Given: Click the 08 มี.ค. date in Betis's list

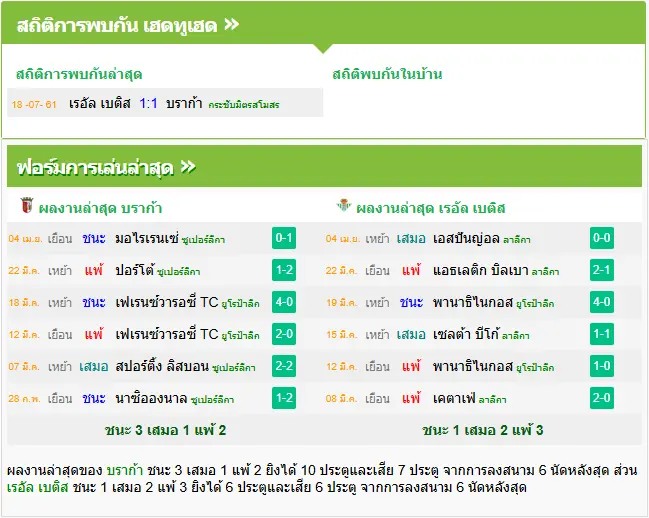Looking at the screenshot, I should tap(342, 399).
